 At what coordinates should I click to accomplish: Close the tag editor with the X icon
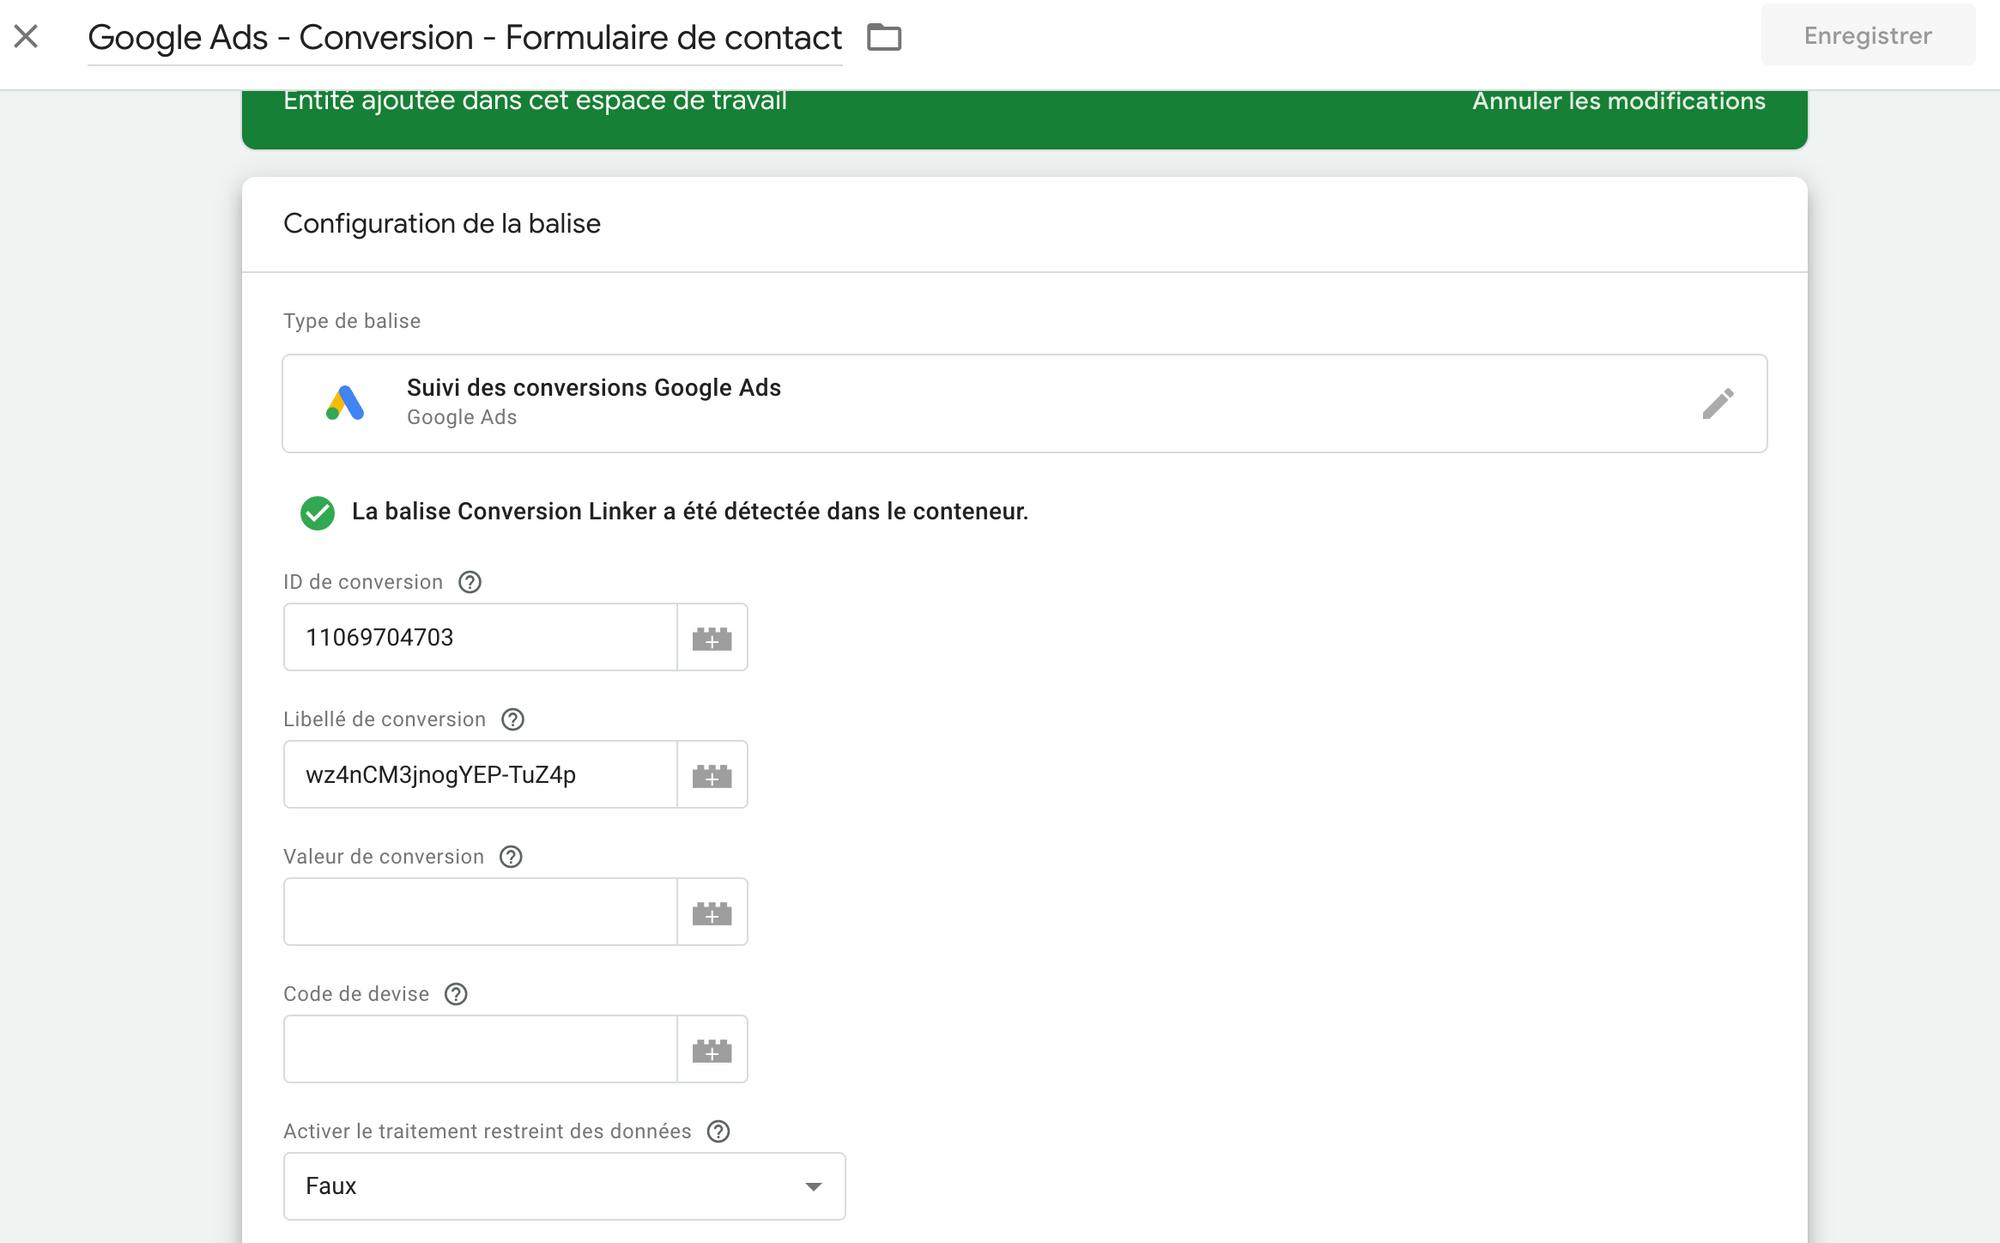pyautogui.click(x=26, y=37)
